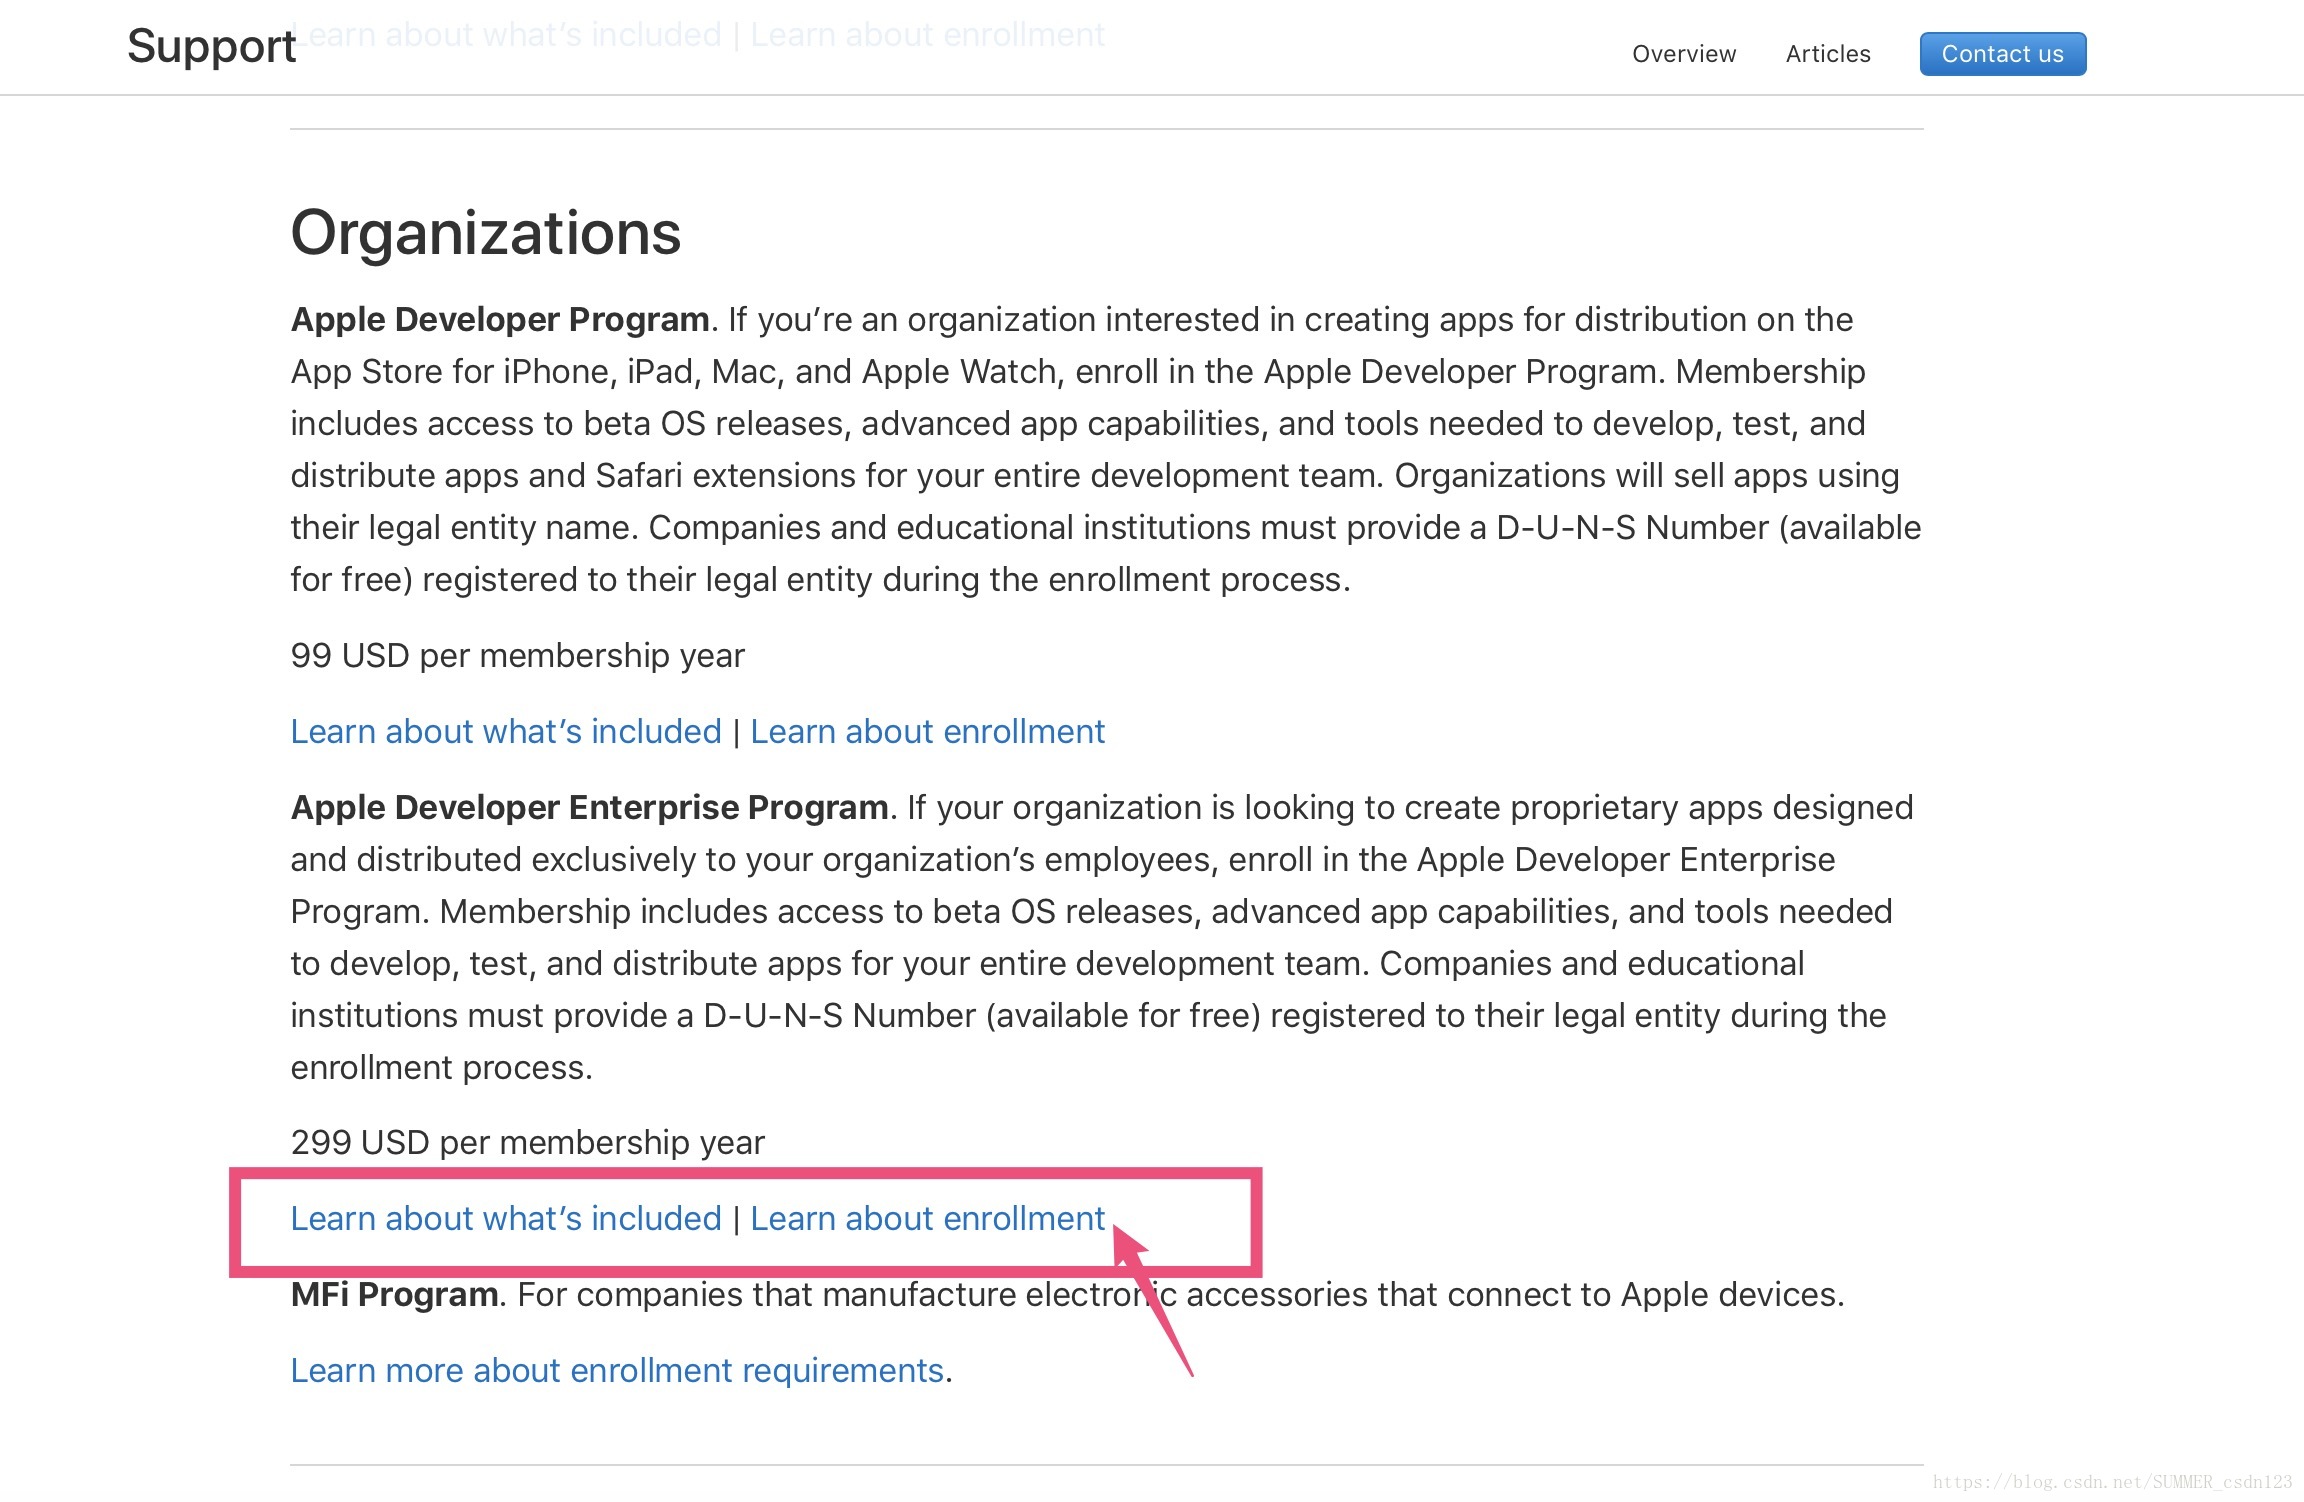Open what's included link under 299 USD

(x=506, y=1219)
